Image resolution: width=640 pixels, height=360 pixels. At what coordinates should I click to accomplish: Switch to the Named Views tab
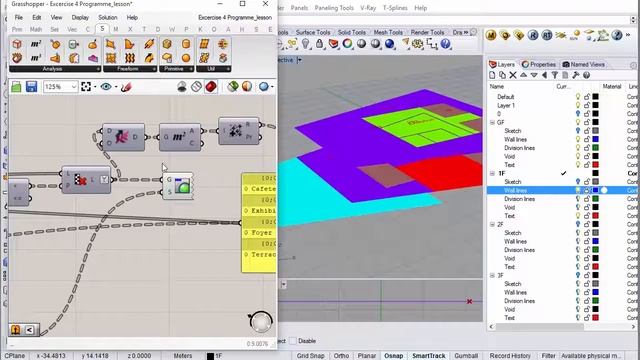tap(584, 64)
